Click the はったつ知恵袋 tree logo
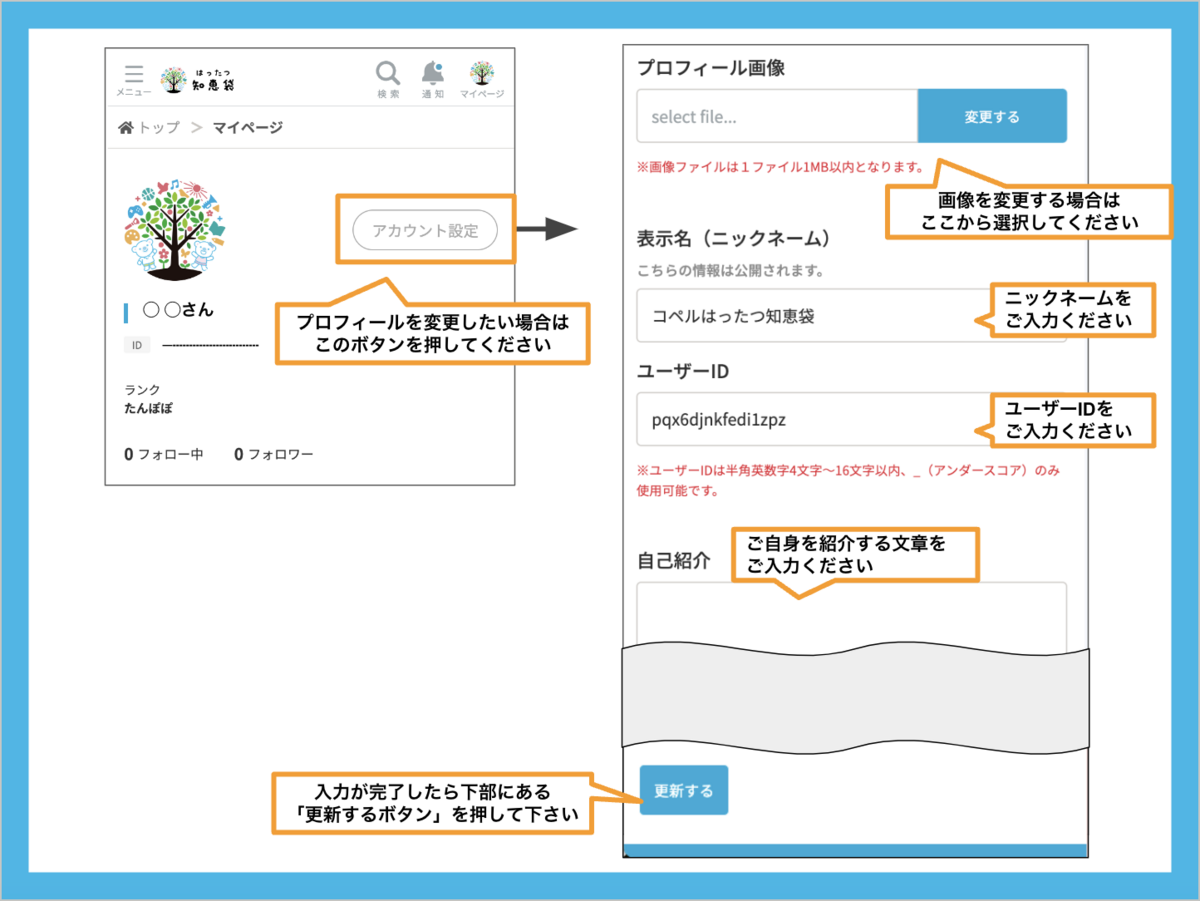Viewport: 1200px width, 901px height. pyautogui.click(x=199, y=79)
